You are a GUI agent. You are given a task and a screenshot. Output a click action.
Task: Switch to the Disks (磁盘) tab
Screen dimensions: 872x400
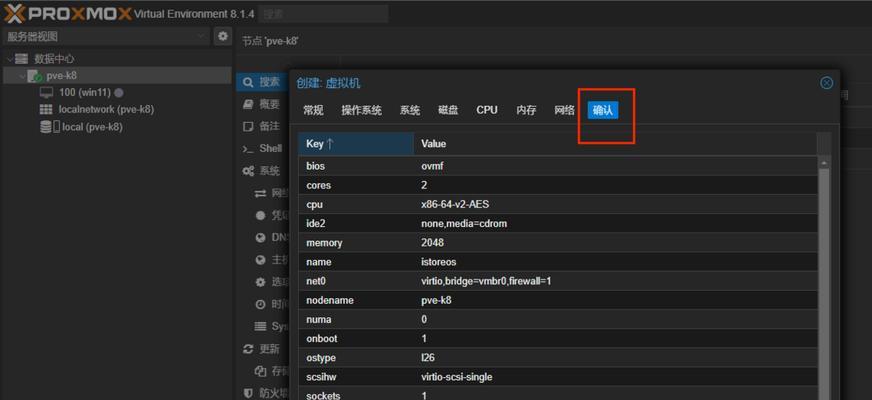pos(448,110)
